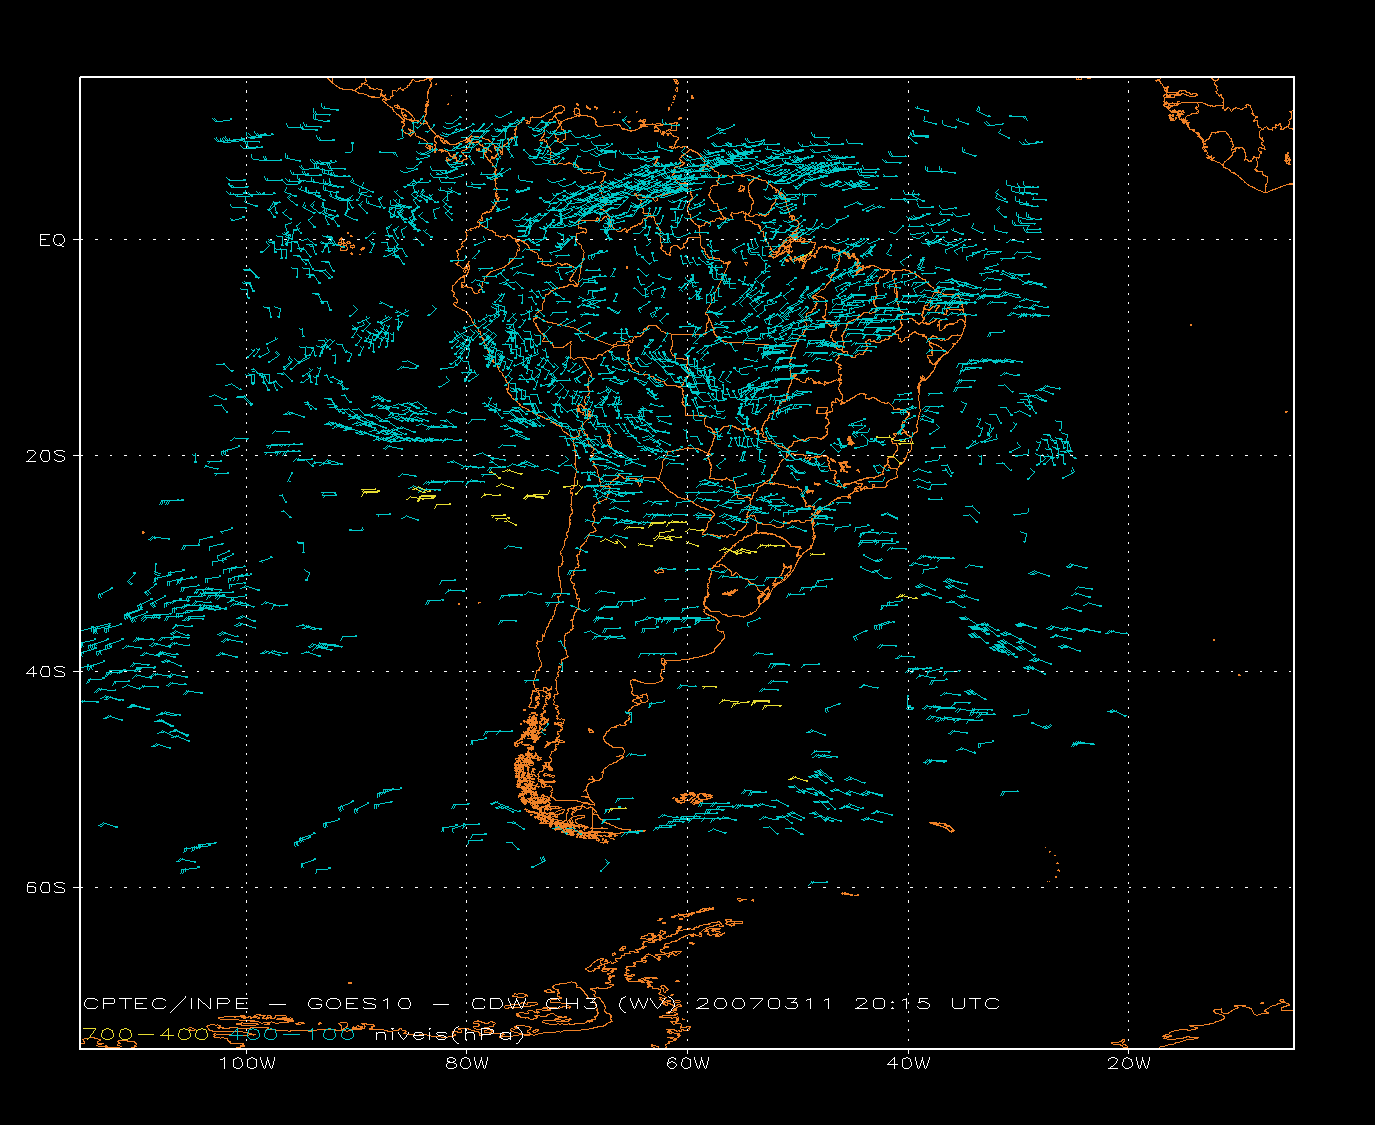1375x1125 pixels.
Task: Click the CH3 channel text
Action: pos(572,1003)
